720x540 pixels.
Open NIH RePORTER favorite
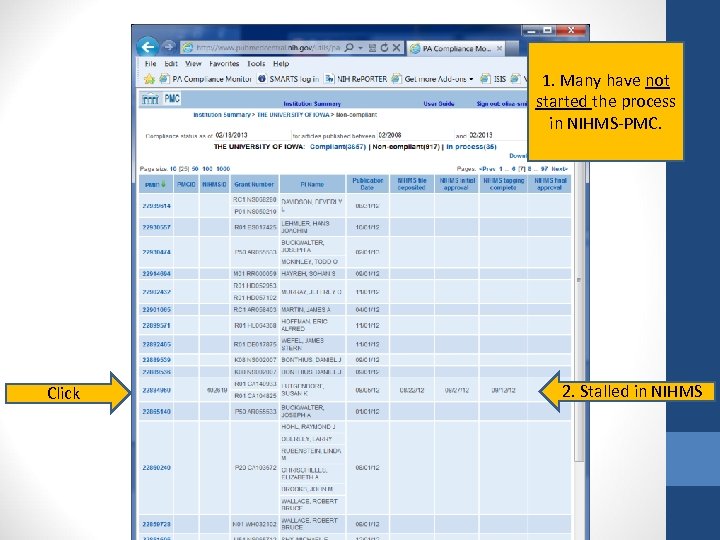pyautogui.click(x=356, y=79)
